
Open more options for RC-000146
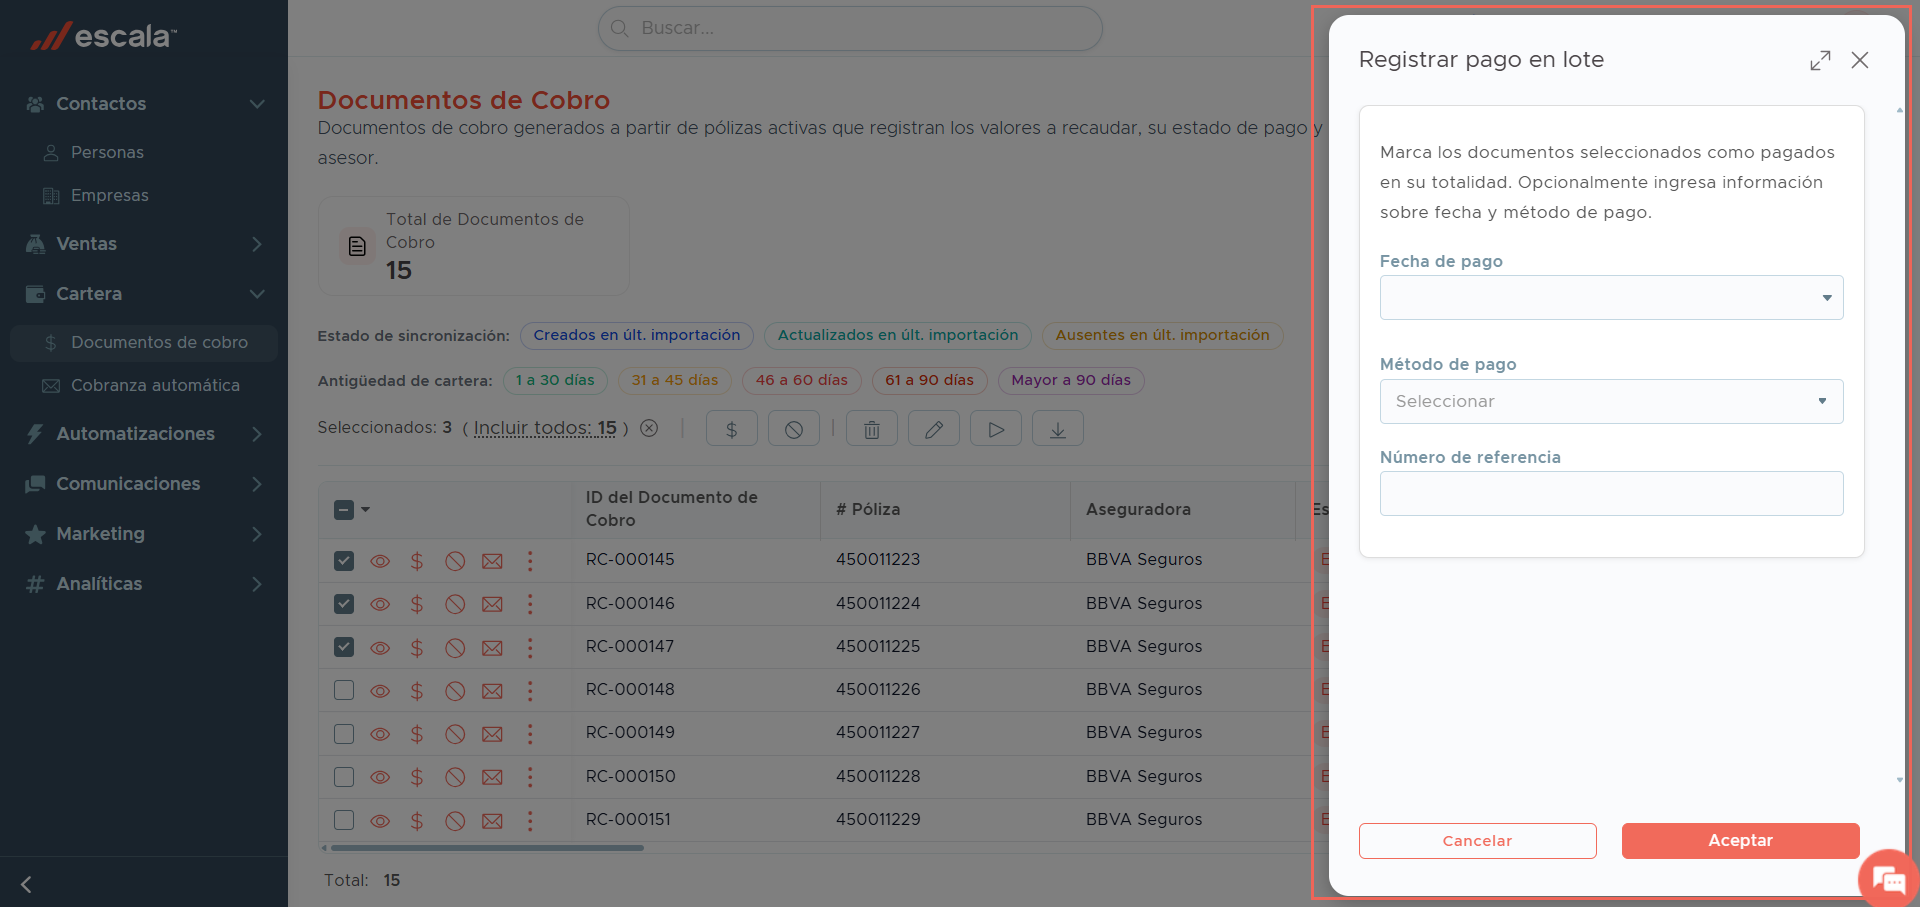tap(530, 604)
